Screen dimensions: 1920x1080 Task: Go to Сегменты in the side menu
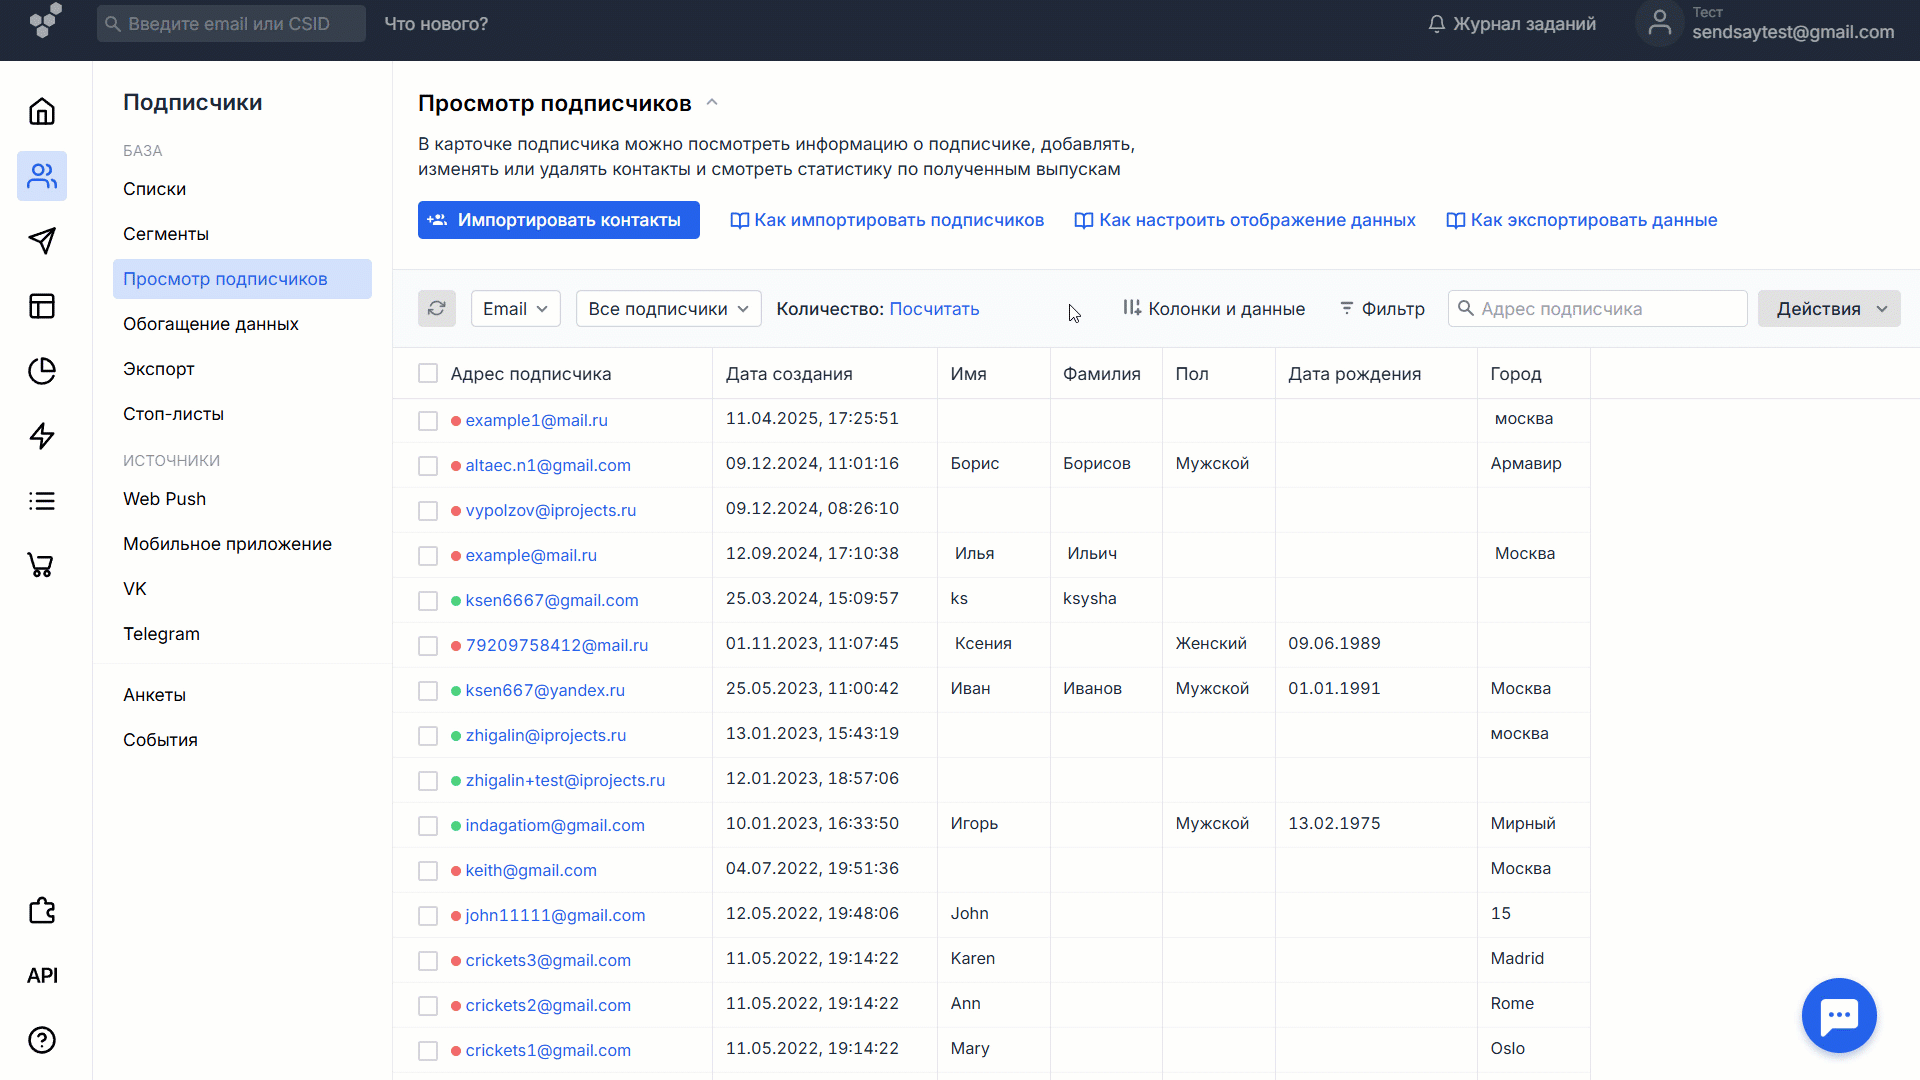click(x=166, y=234)
